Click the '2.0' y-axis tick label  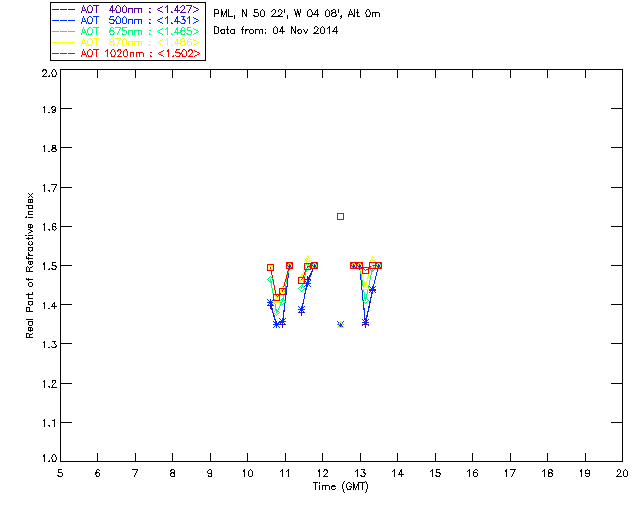pos(49,73)
